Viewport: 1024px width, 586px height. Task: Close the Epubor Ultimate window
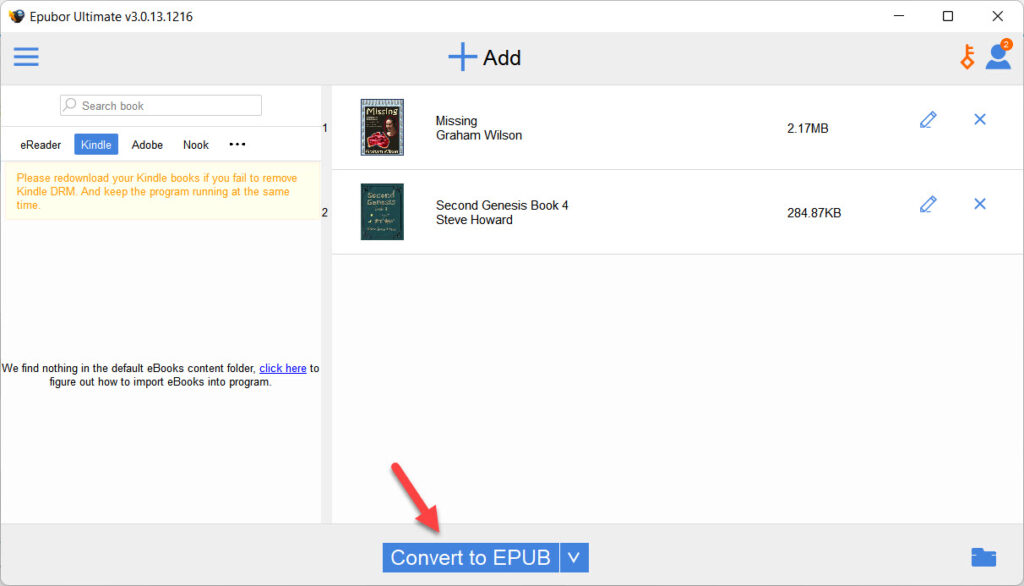pos(997,16)
